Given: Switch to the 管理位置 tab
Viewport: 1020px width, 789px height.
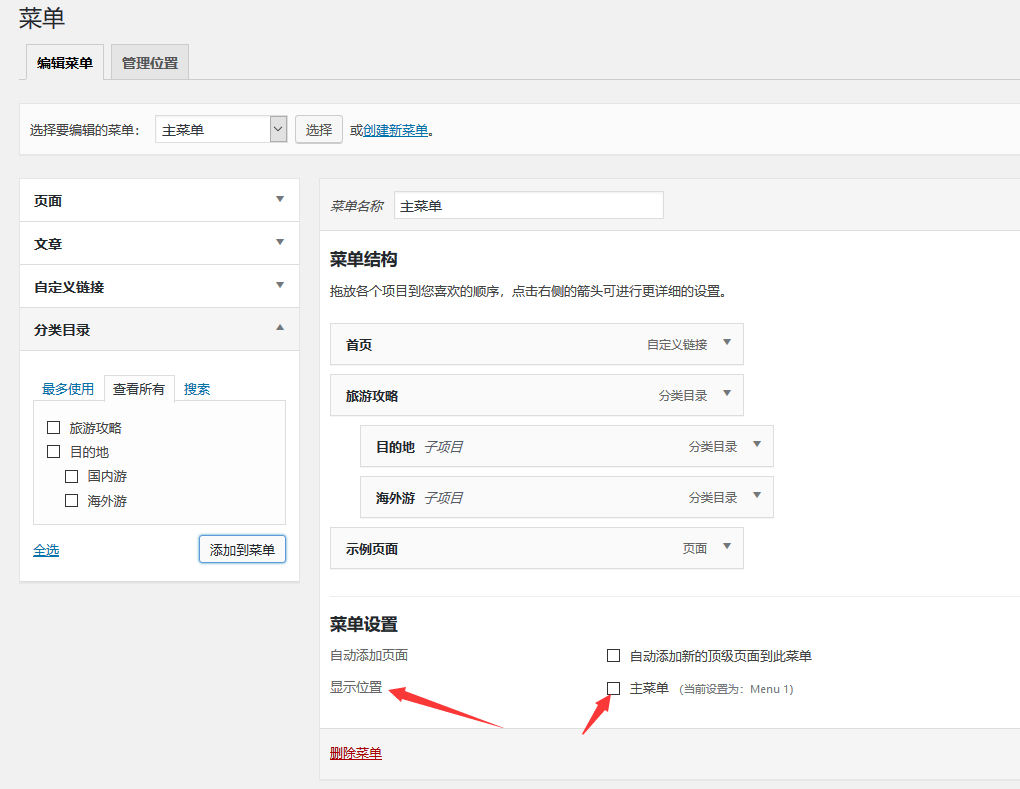Looking at the screenshot, I should pyautogui.click(x=150, y=63).
